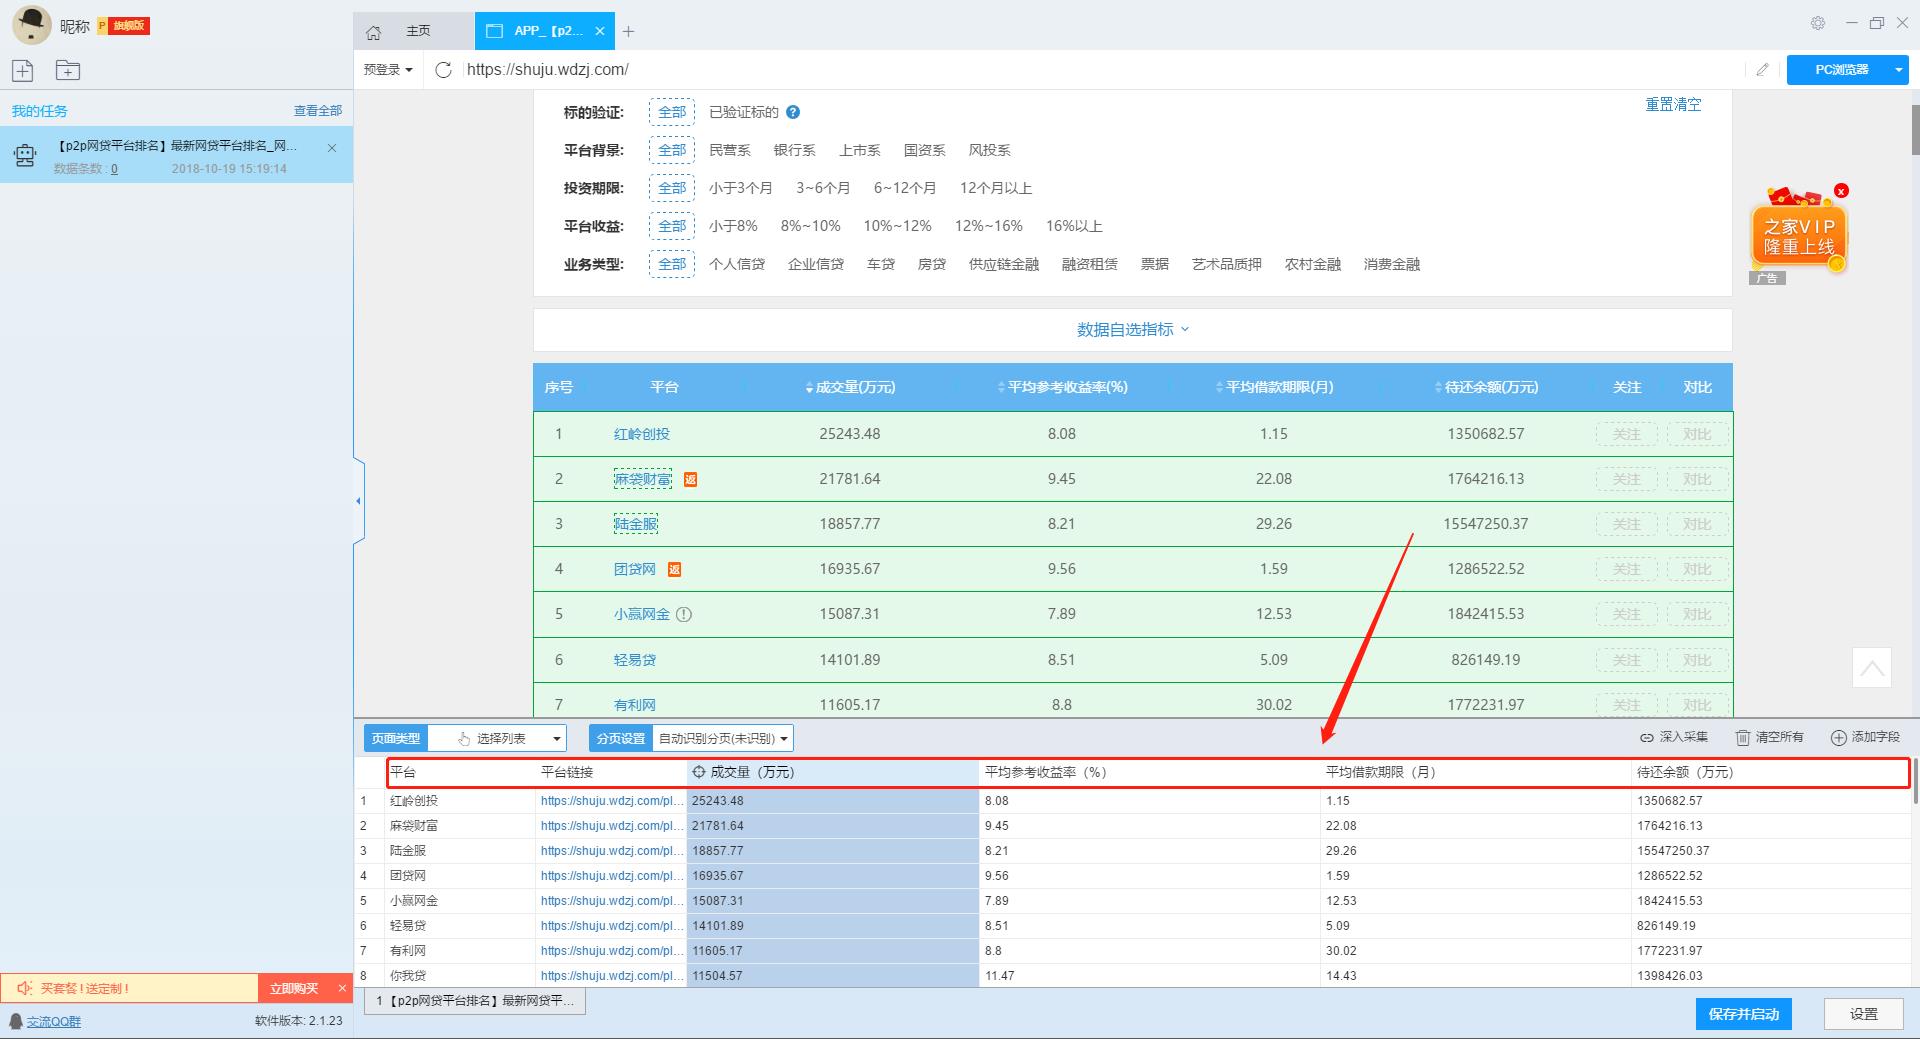Select 平均参考收益率 field column in data grid
Viewport: 1920px width, 1039px height.
pos(1149,772)
